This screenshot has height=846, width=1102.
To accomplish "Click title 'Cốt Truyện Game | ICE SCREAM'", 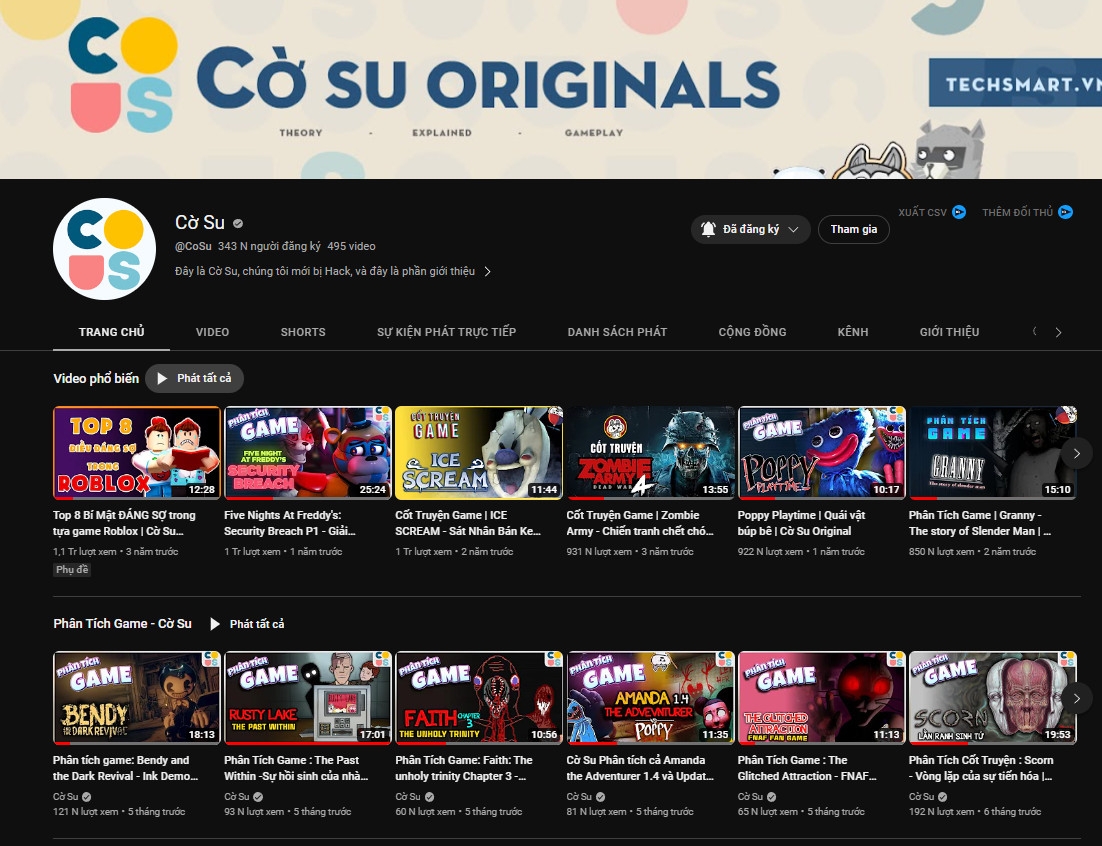I will click(467, 523).
